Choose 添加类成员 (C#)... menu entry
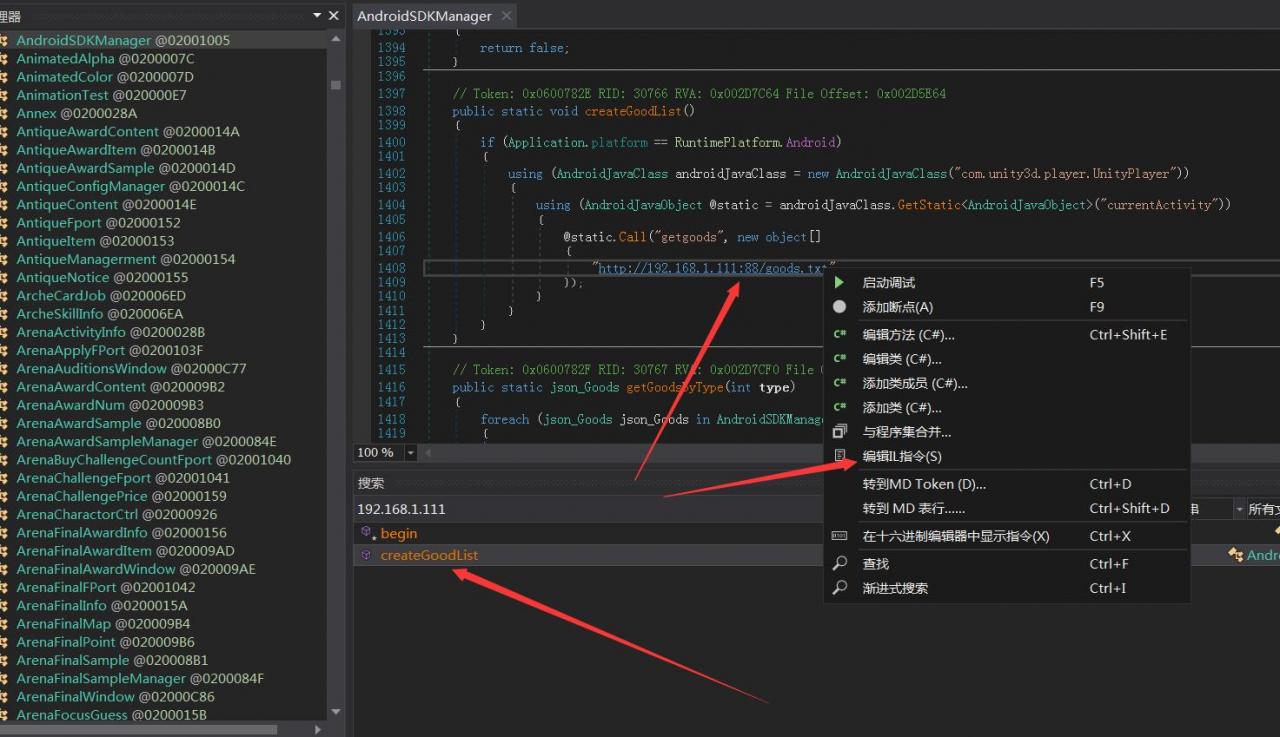 point(915,383)
